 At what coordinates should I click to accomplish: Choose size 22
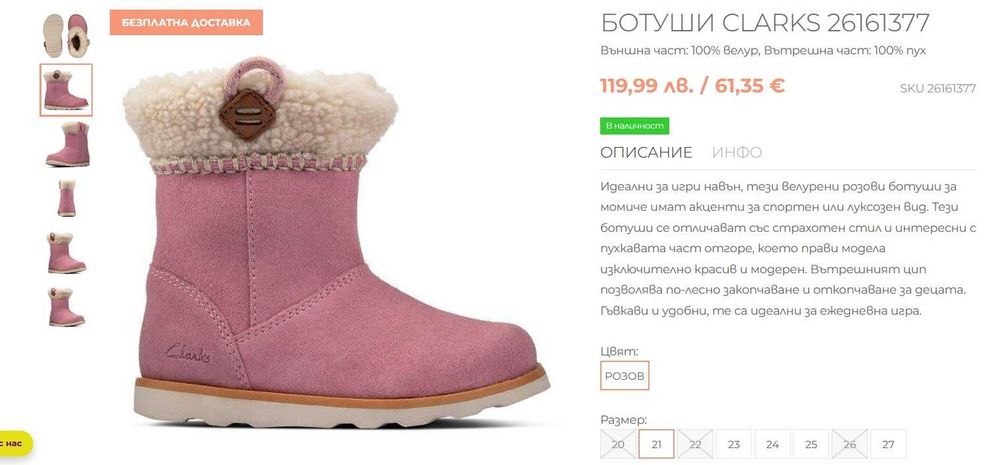695,445
